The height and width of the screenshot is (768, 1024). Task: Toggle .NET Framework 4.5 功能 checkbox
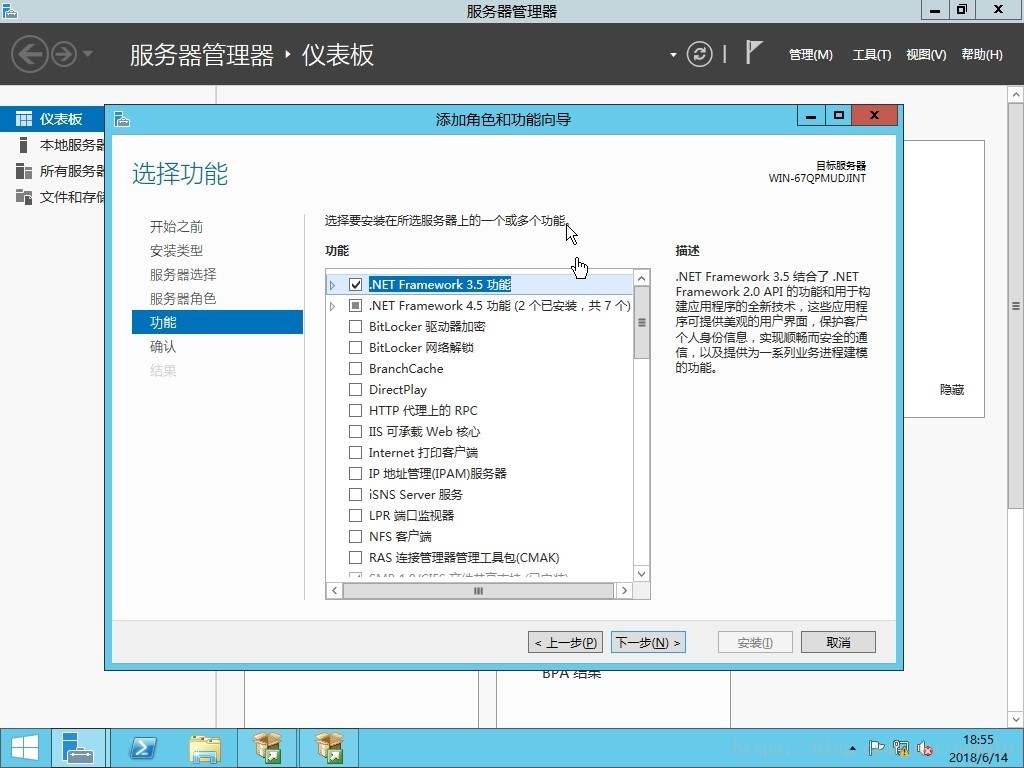click(355, 306)
